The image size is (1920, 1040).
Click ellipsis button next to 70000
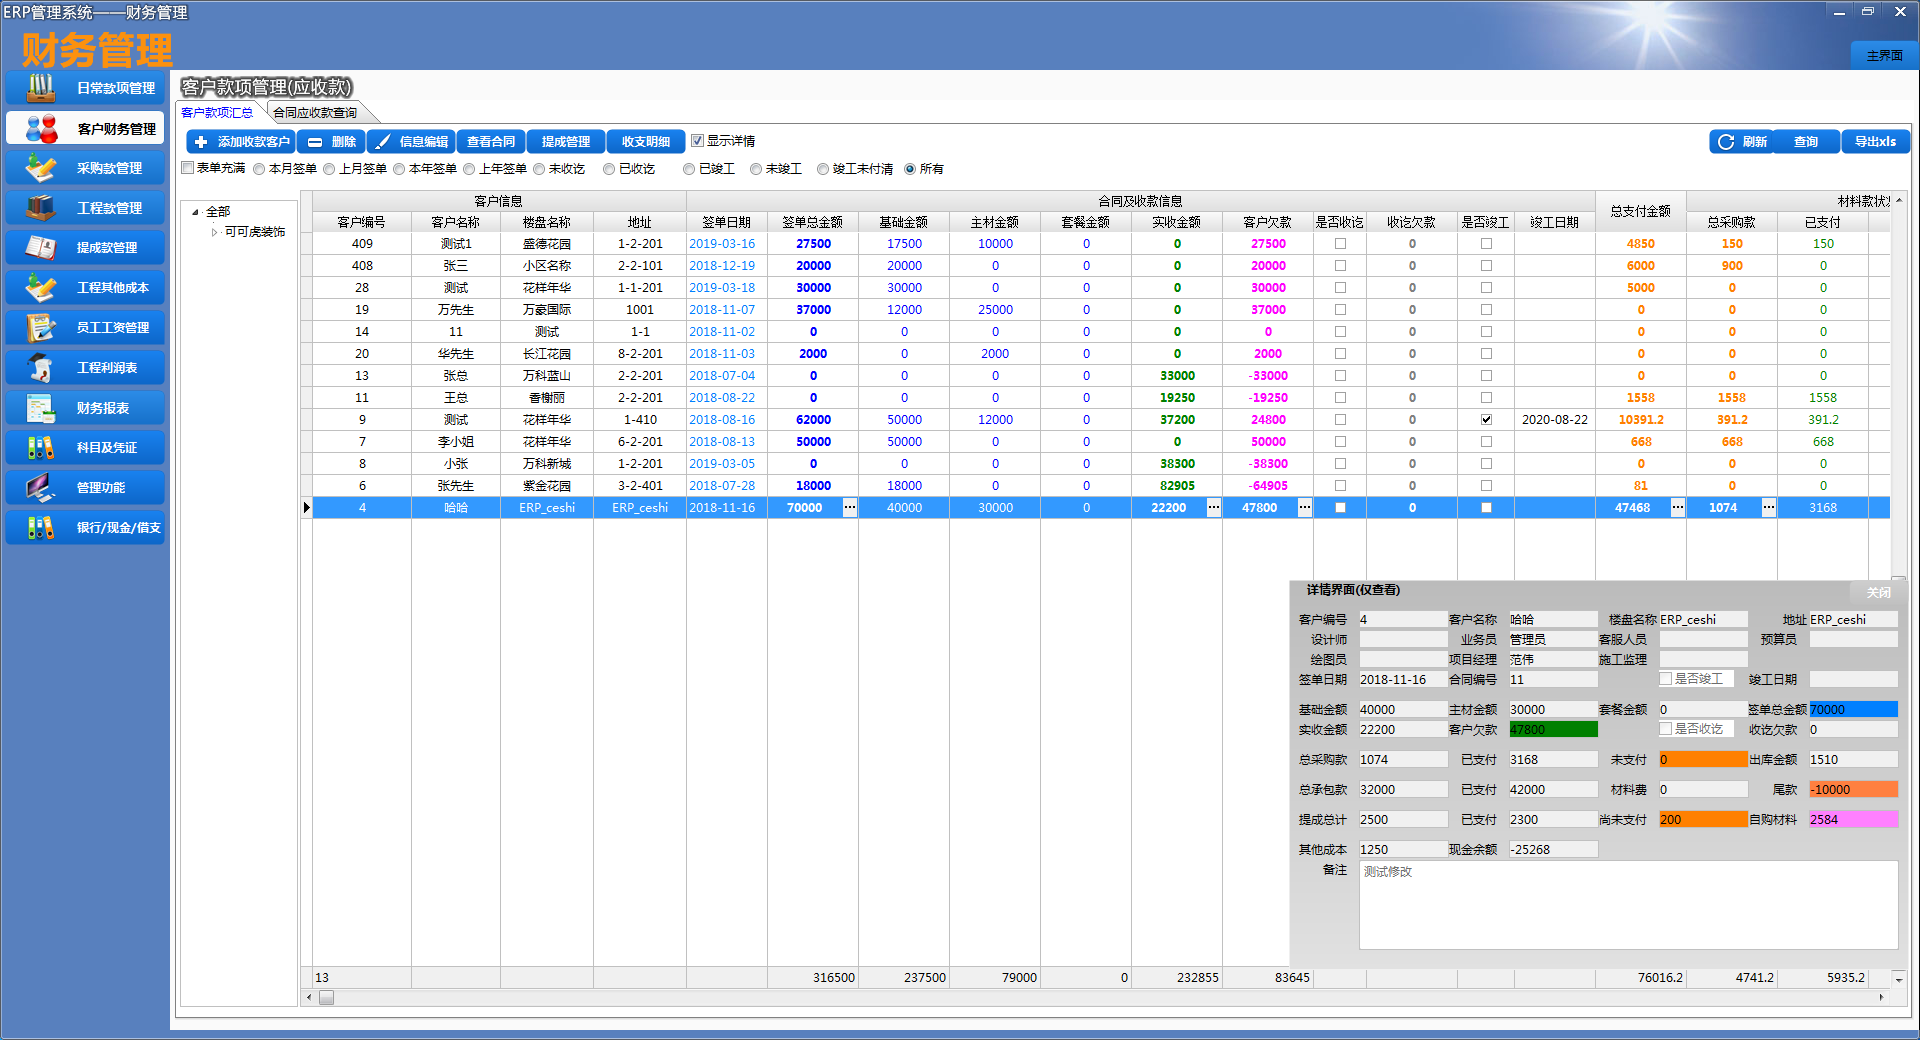[x=849, y=507]
